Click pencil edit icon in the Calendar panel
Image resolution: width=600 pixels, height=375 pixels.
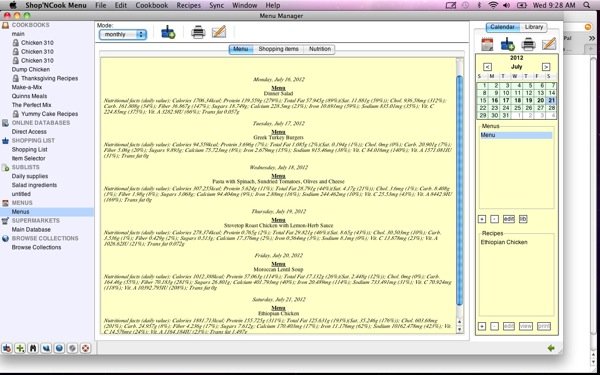pyautogui.click(x=549, y=44)
